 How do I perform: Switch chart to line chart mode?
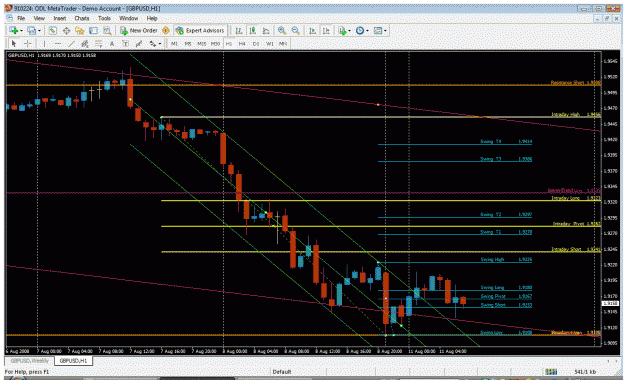click(266, 31)
